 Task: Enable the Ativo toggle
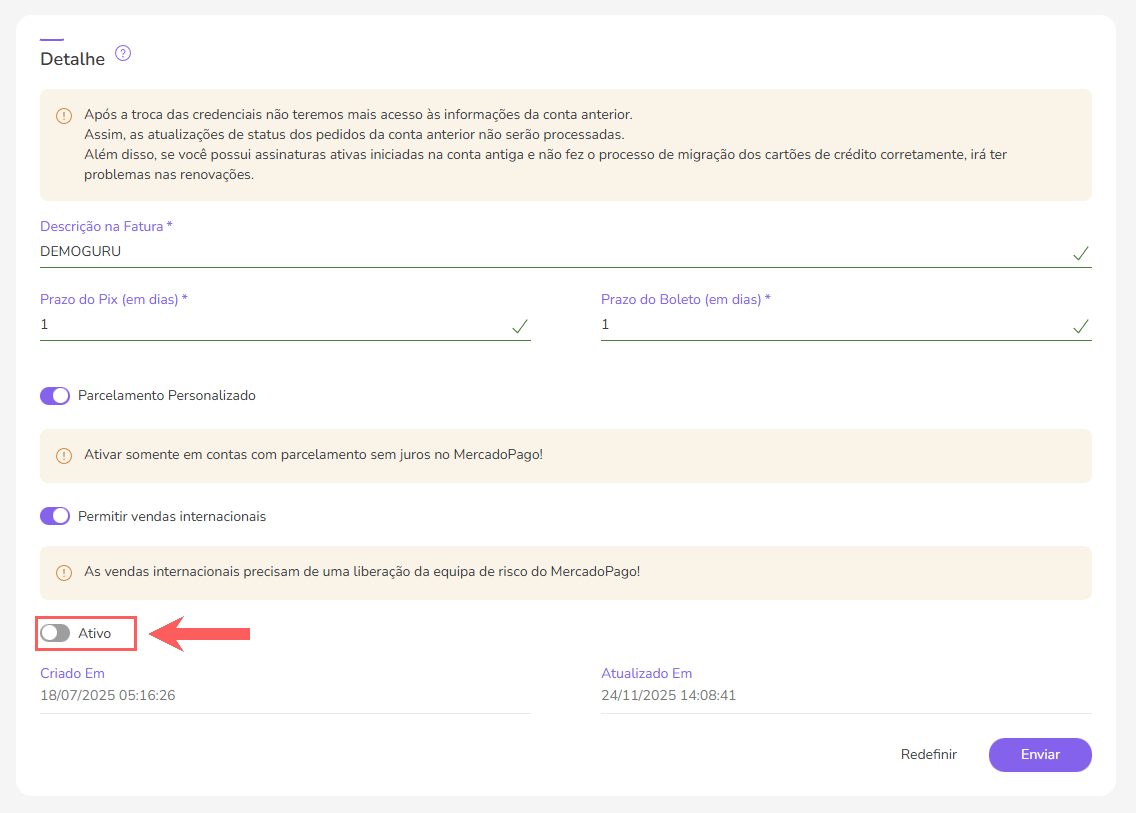[x=55, y=633]
